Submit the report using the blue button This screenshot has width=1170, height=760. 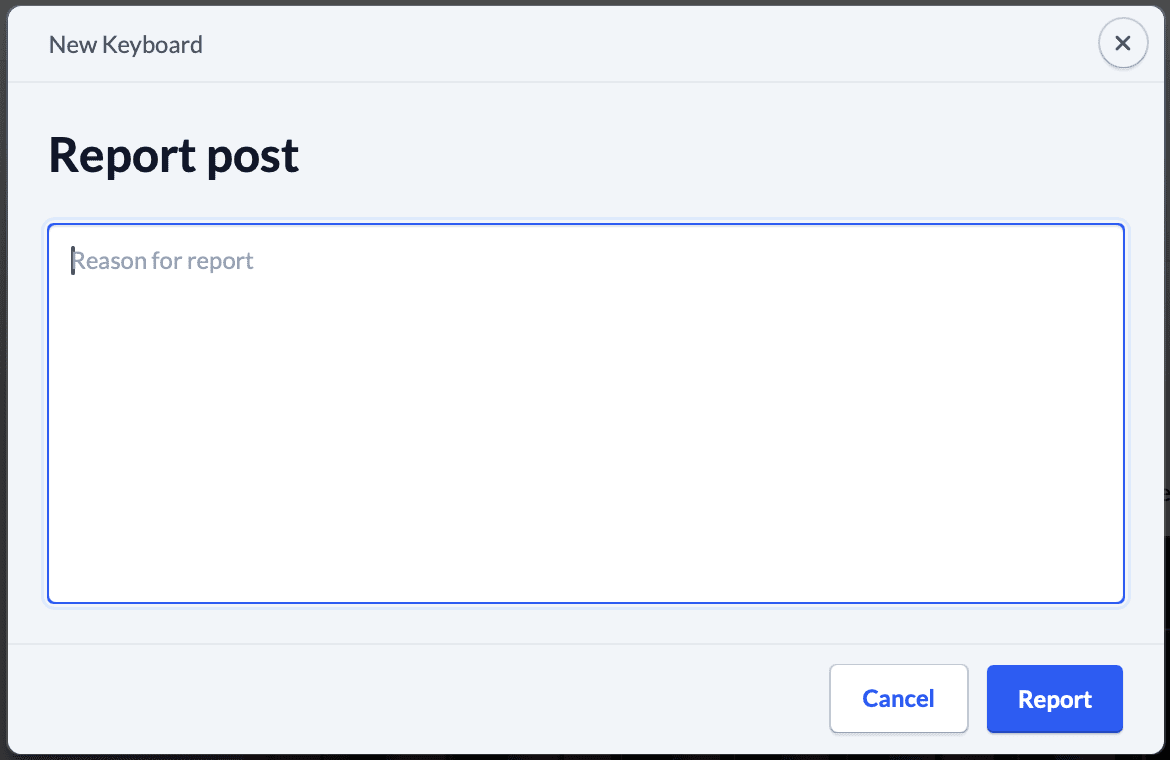point(1054,699)
